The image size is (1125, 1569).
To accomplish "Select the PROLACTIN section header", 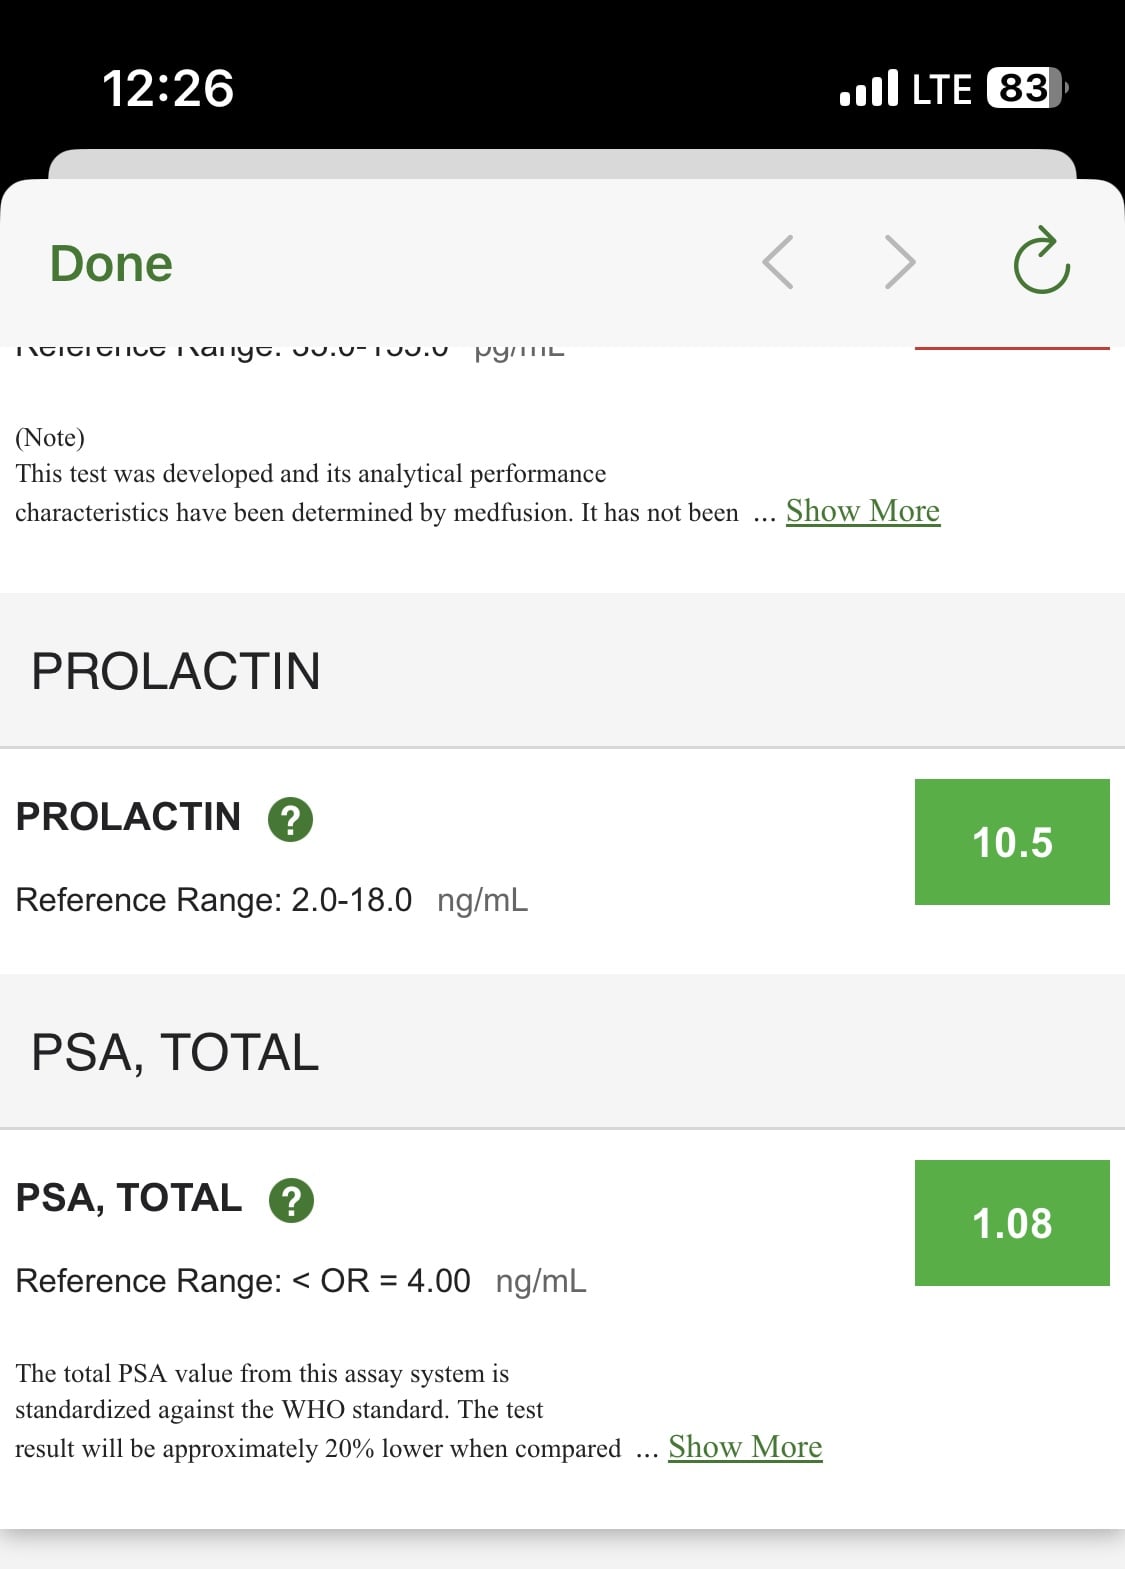I will click(562, 670).
